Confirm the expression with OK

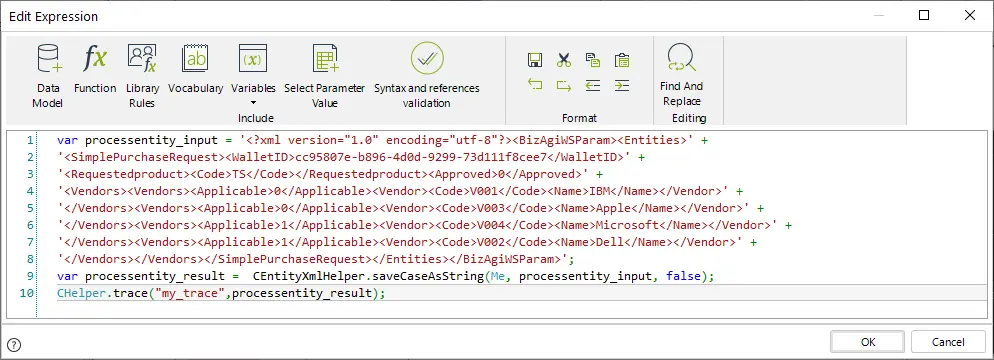pyautogui.click(x=868, y=342)
